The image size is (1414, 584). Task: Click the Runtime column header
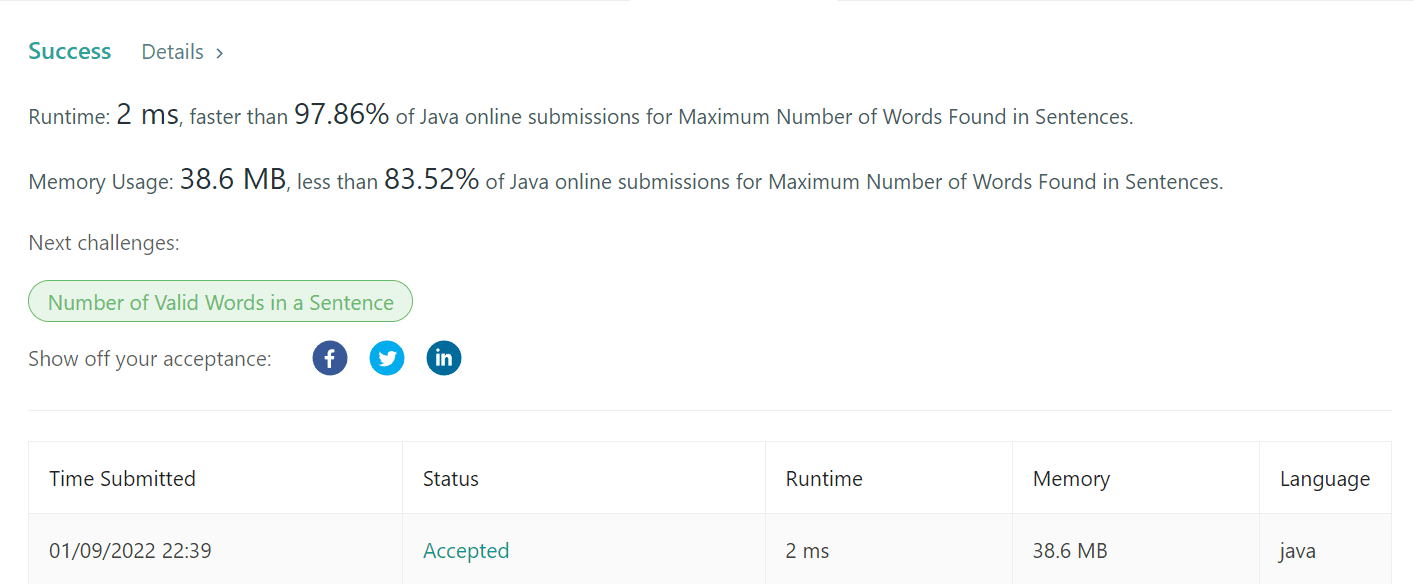[823, 478]
